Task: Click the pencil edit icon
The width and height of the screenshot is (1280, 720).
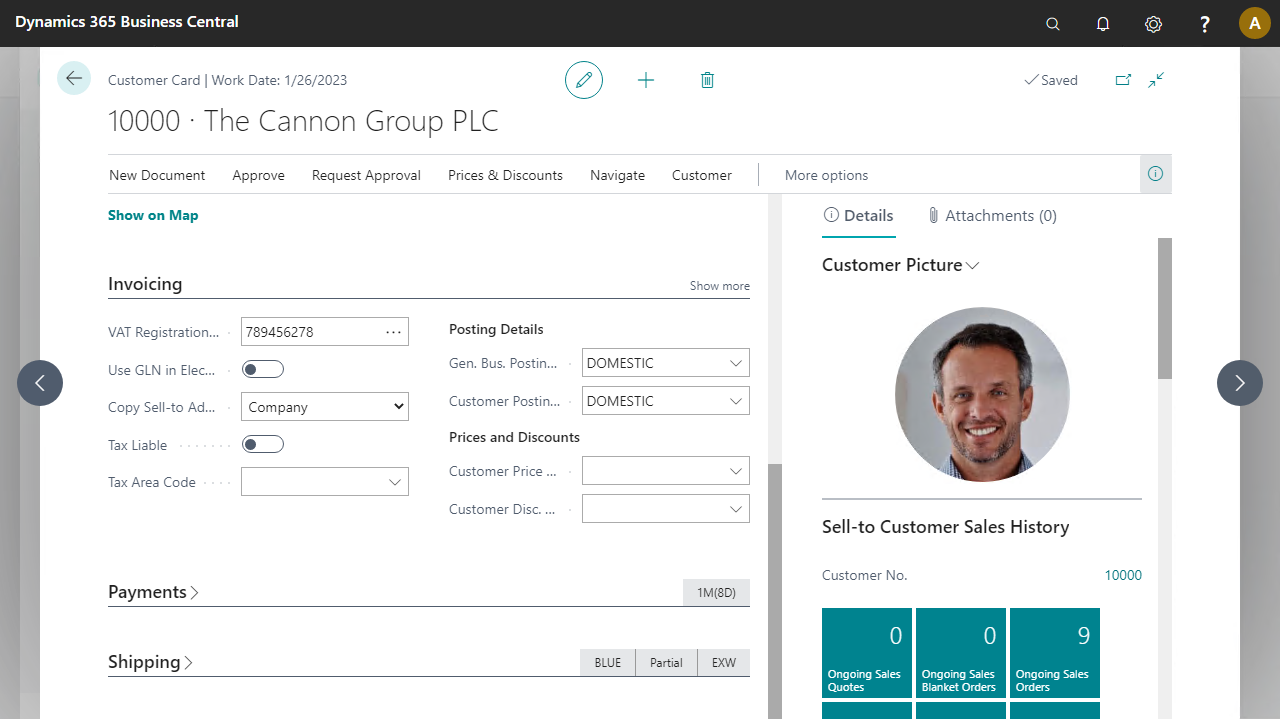Action: (584, 80)
